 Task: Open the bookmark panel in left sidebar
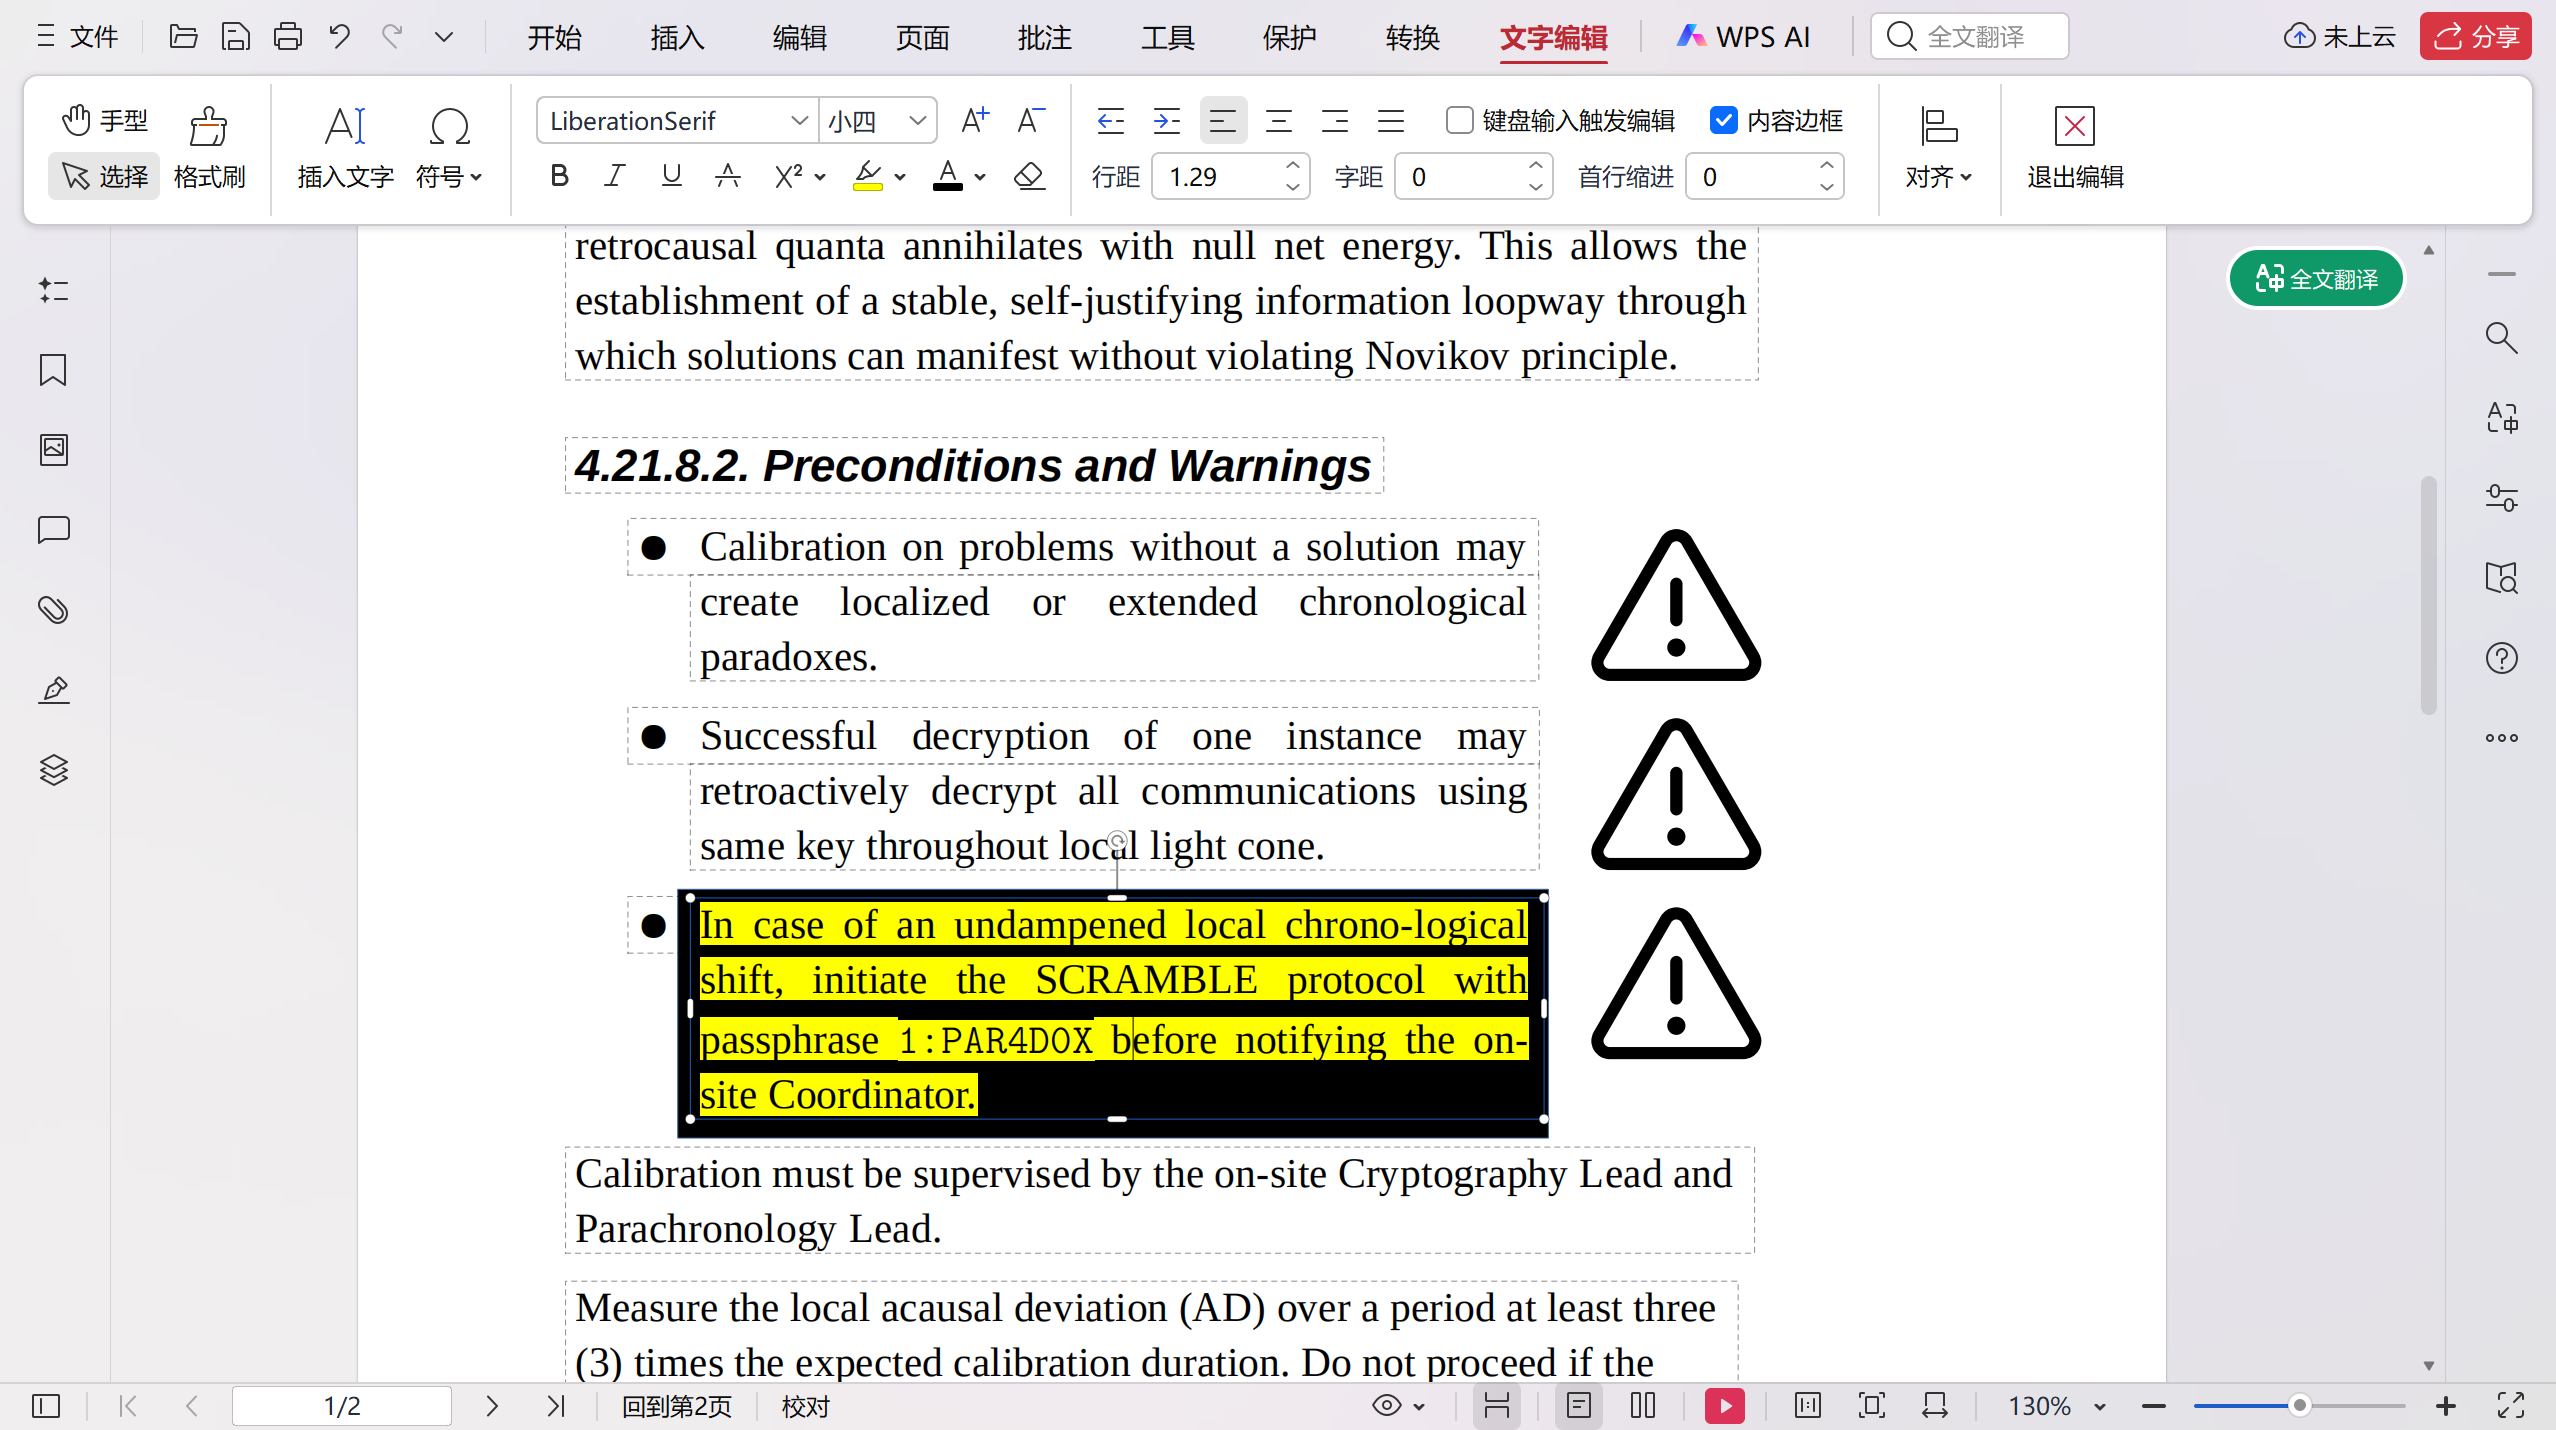click(53, 370)
